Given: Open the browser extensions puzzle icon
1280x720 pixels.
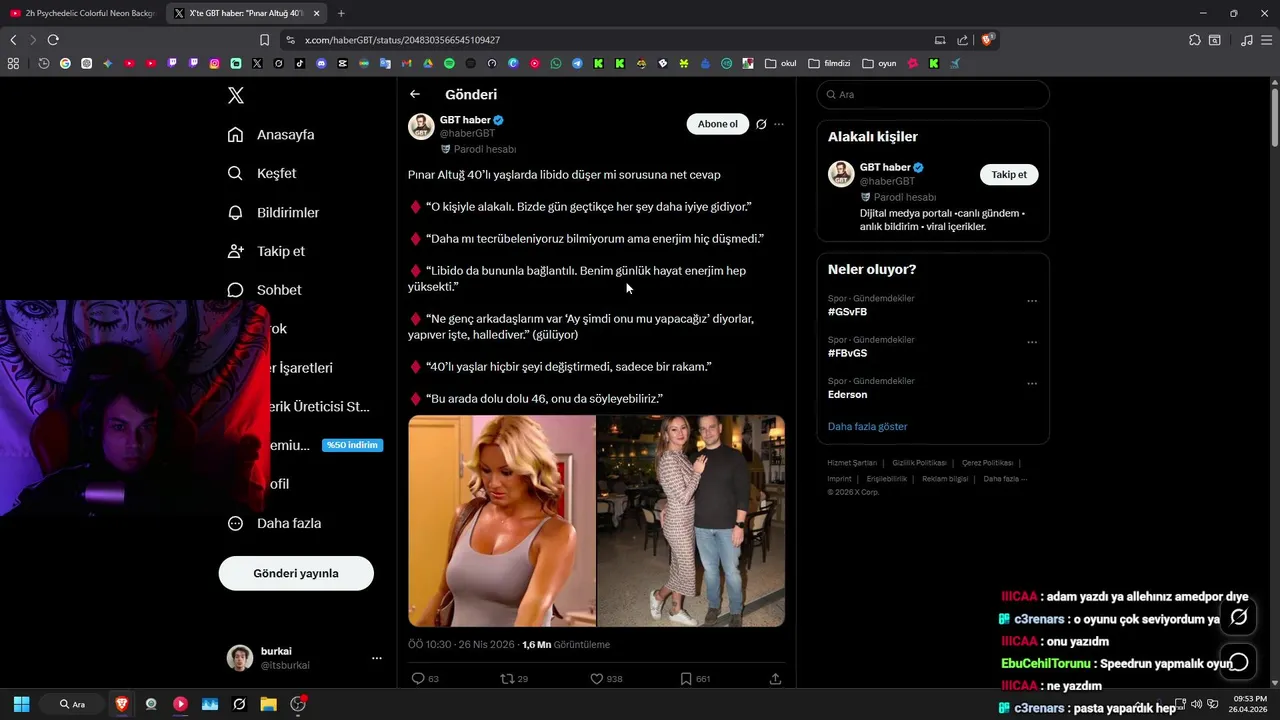Looking at the screenshot, I should [x=1195, y=40].
